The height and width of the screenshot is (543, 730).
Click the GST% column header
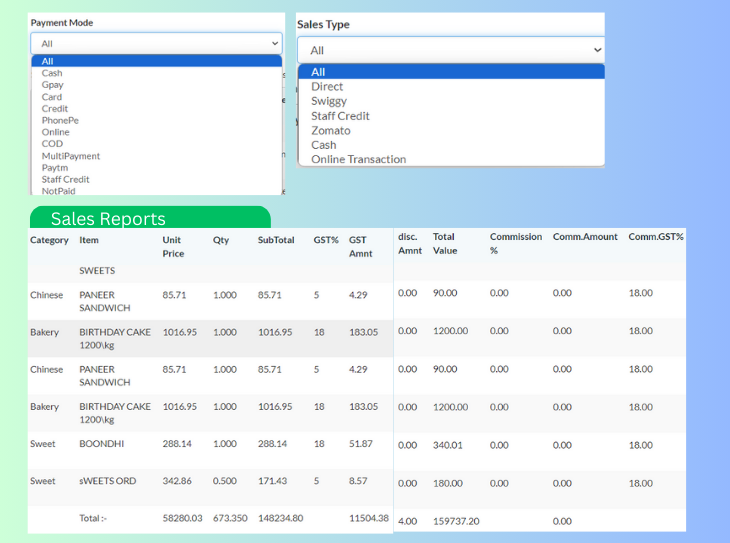(x=326, y=240)
